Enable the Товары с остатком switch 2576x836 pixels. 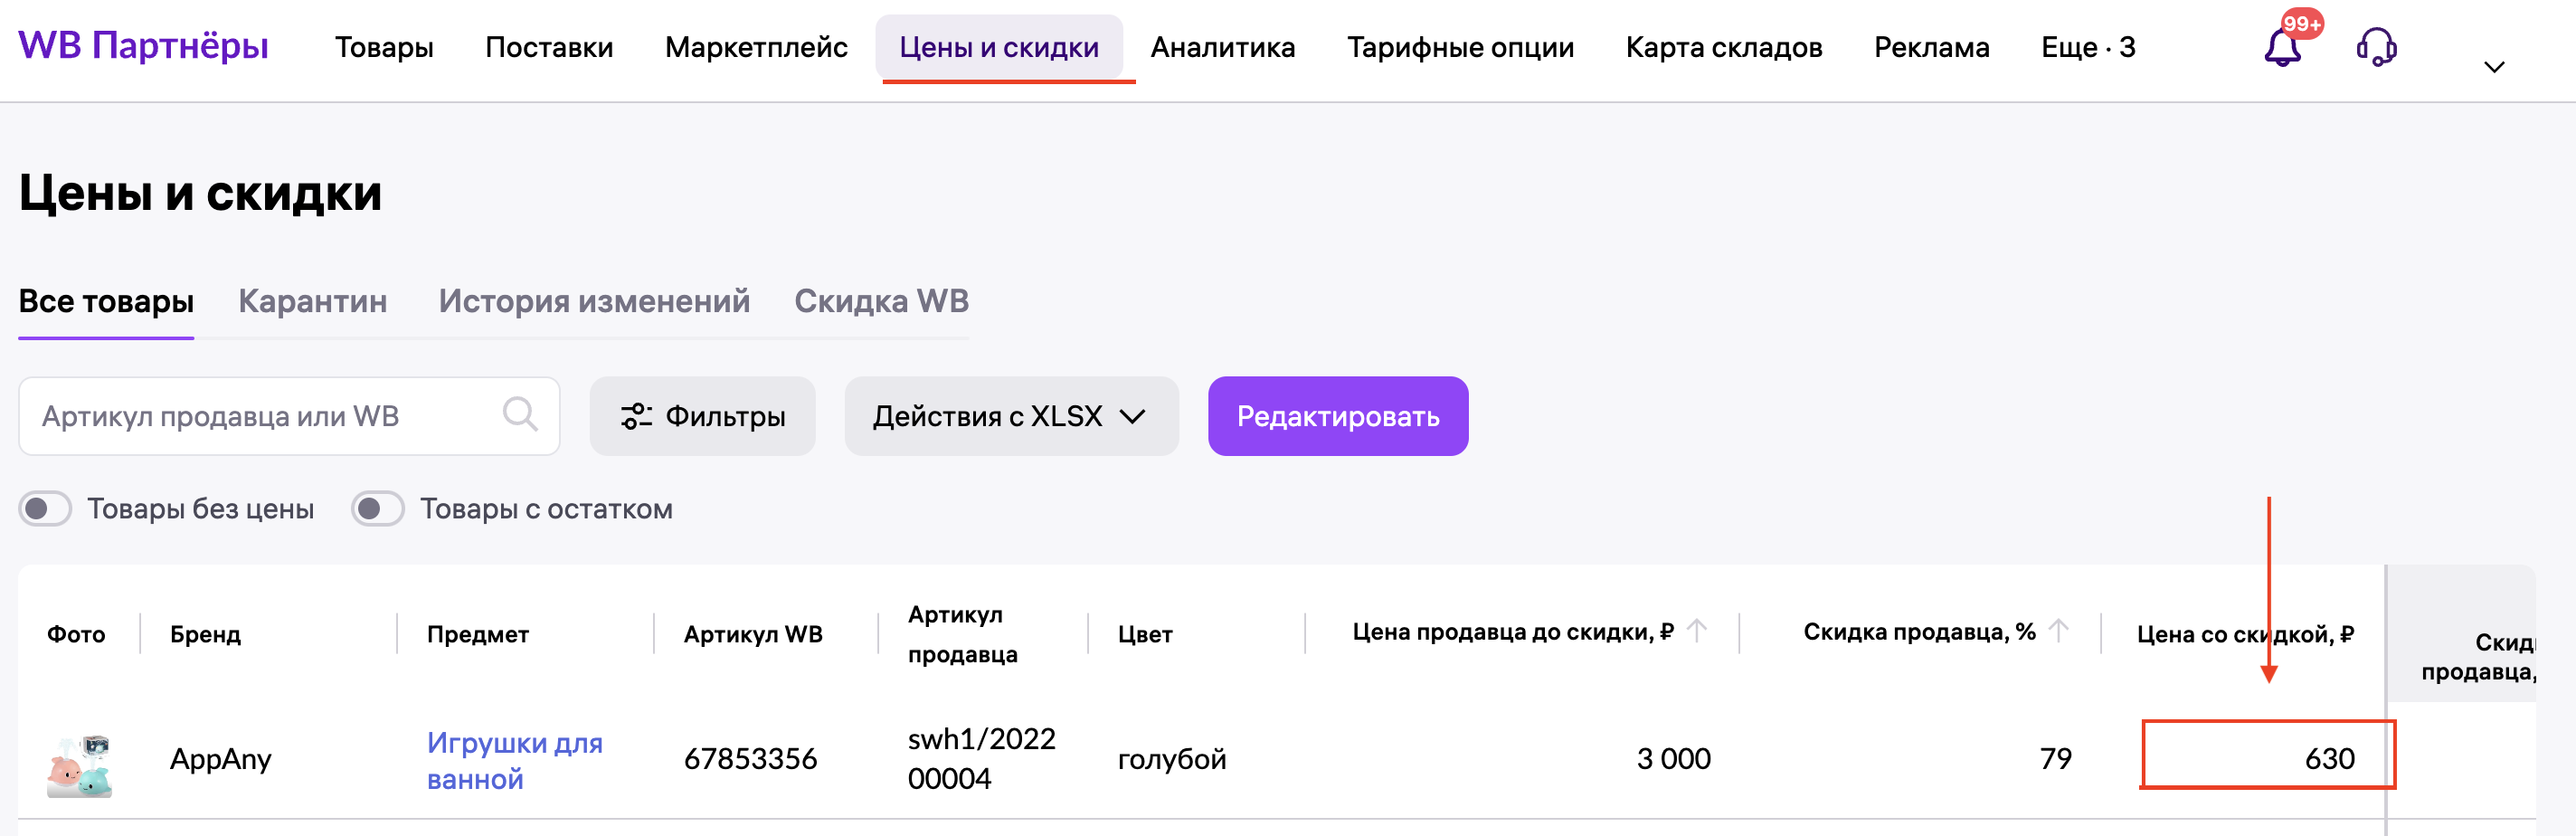pyautogui.click(x=377, y=509)
